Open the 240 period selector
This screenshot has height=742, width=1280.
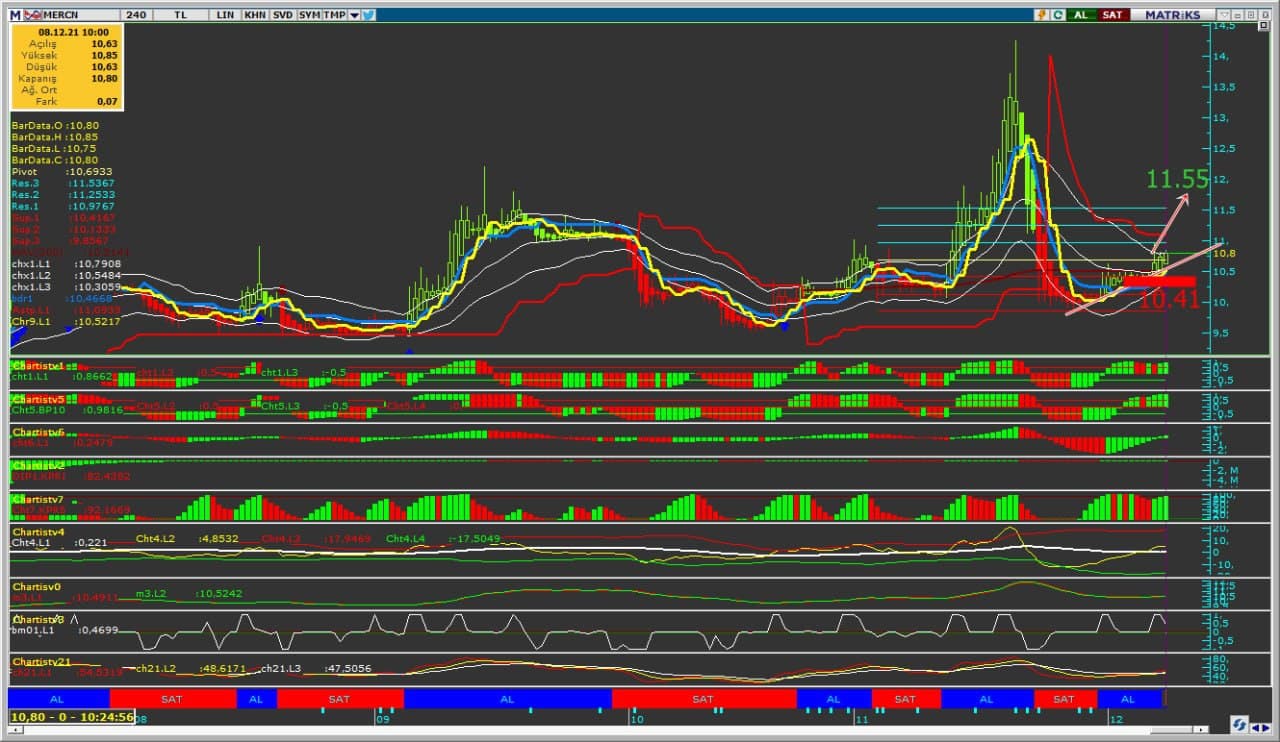pos(137,15)
